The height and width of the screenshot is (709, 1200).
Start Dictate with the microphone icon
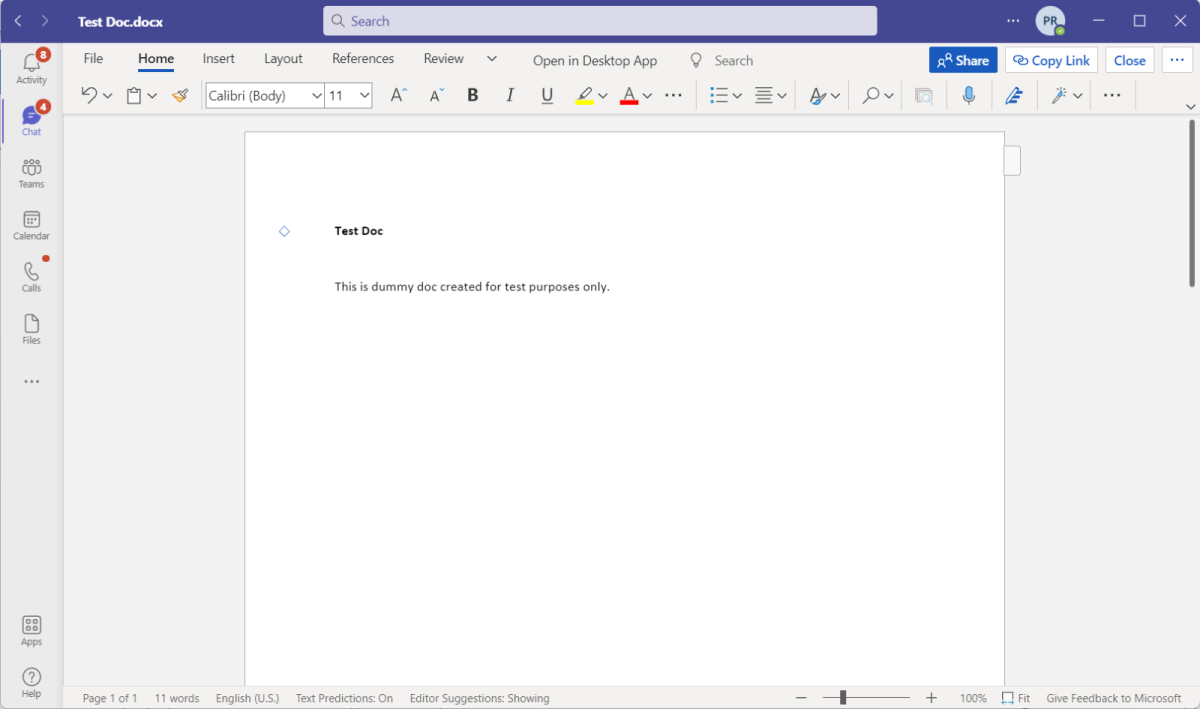click(x=967, y=95)
